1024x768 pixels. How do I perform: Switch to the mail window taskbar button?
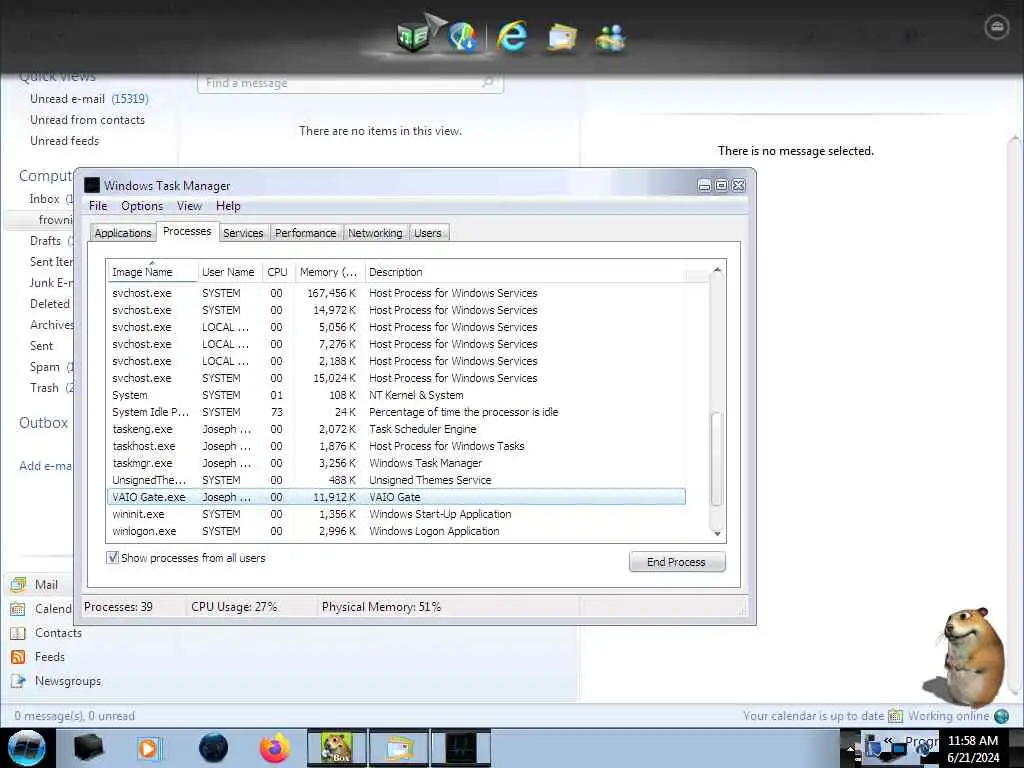399,748
